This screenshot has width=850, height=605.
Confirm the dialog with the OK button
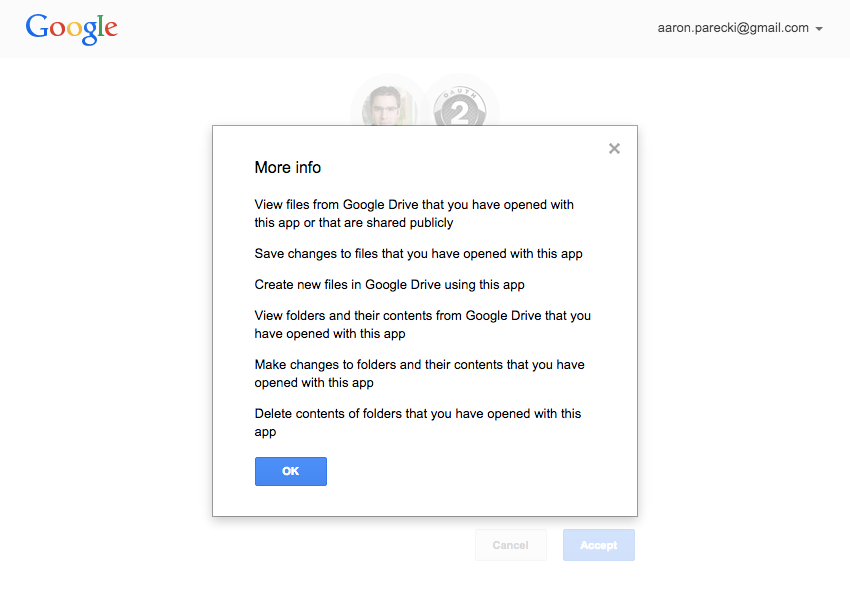291,471
